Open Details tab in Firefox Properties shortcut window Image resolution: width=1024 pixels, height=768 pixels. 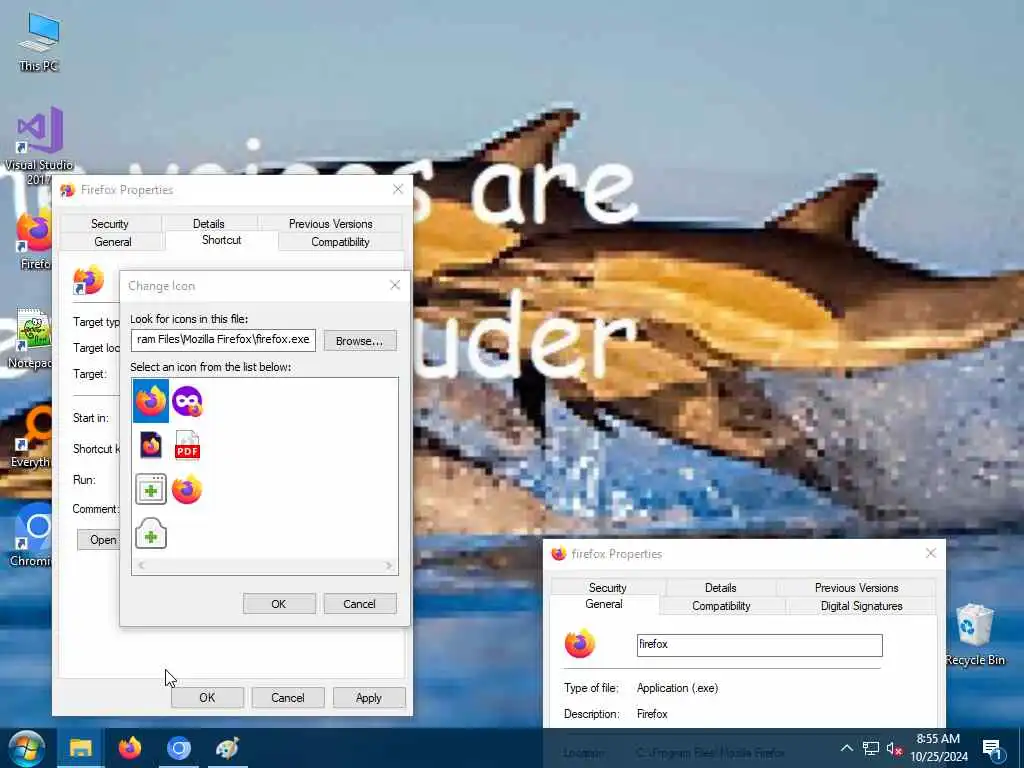click(x=208, y=223)
